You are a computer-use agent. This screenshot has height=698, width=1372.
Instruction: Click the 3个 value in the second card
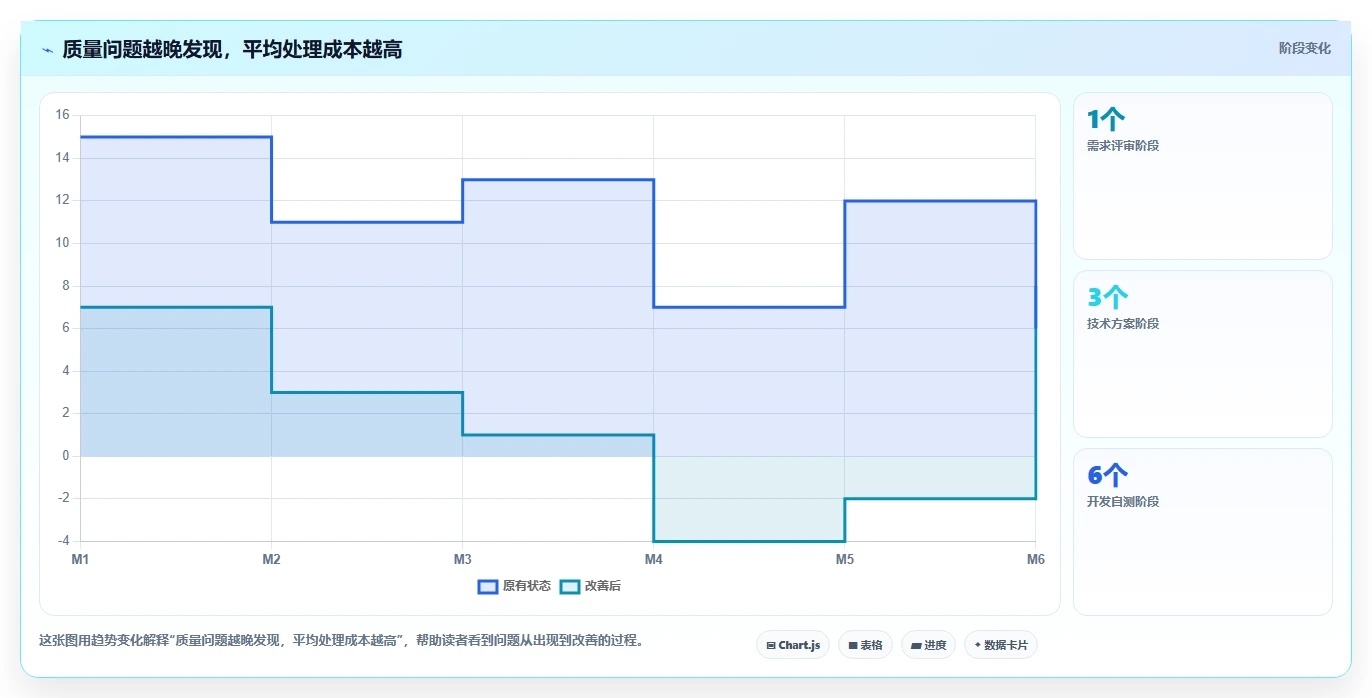click(1107, 298)
